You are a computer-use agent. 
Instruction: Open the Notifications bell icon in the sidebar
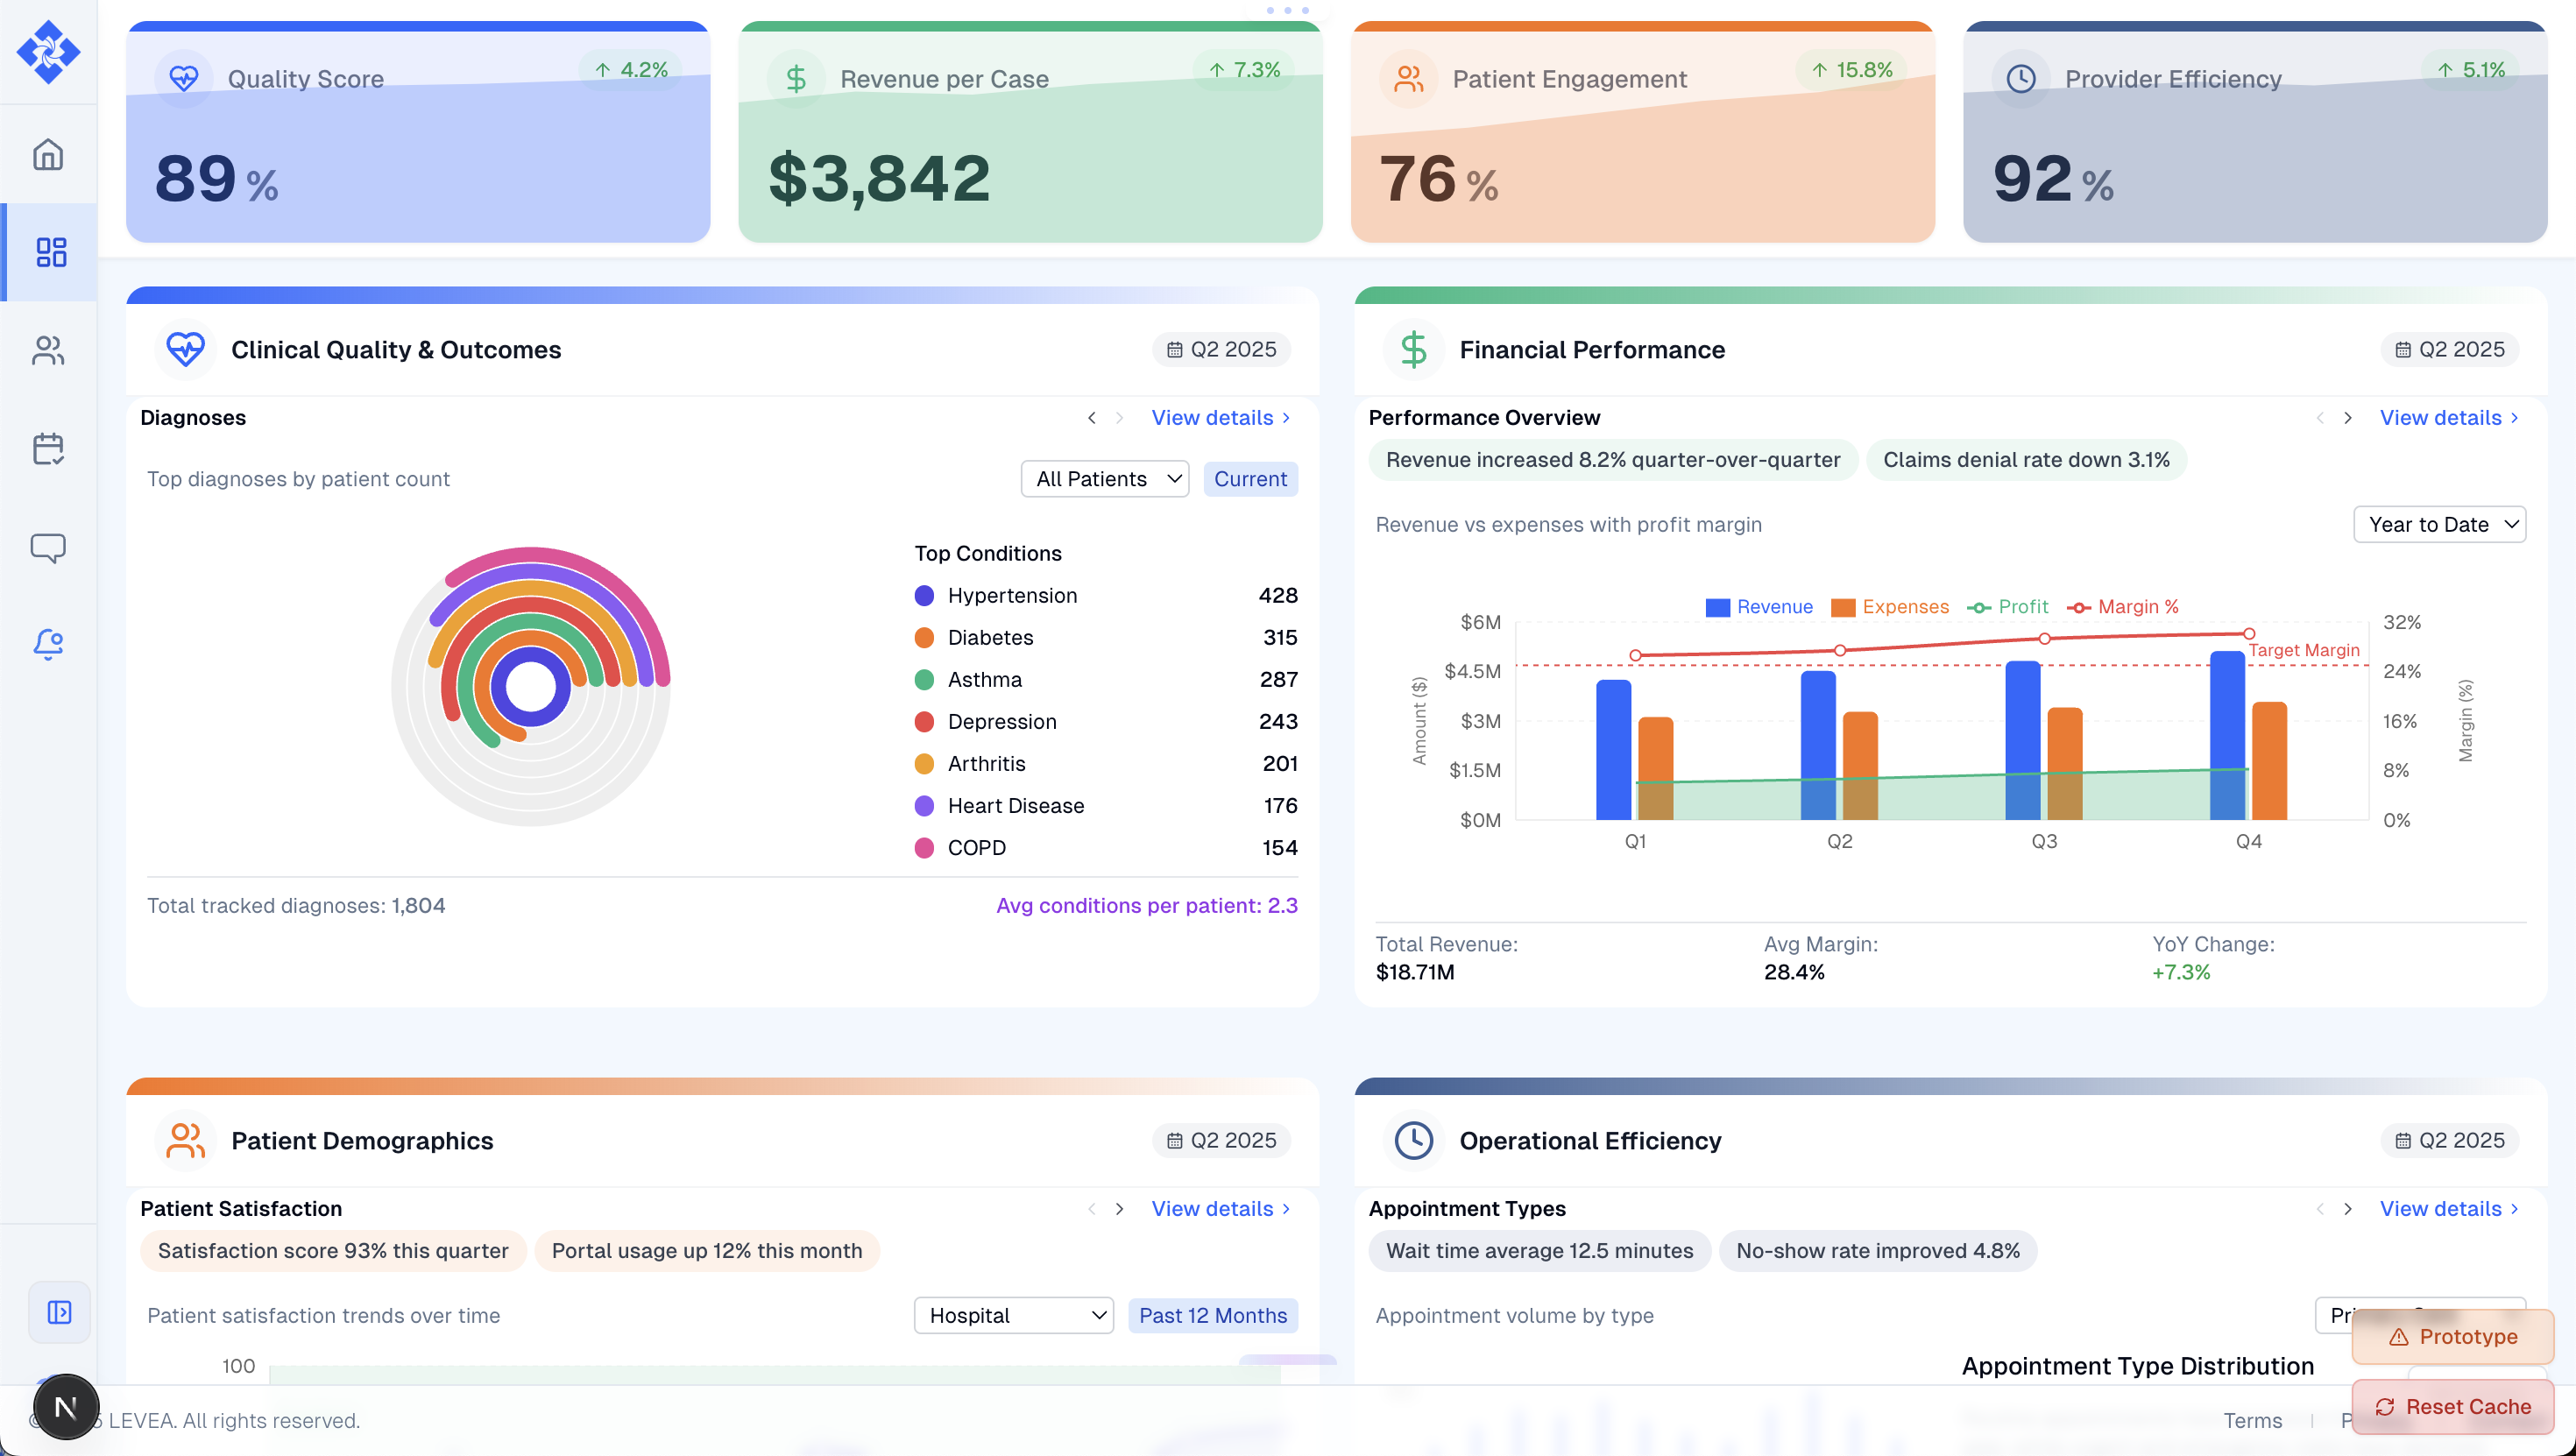(48, 644)
